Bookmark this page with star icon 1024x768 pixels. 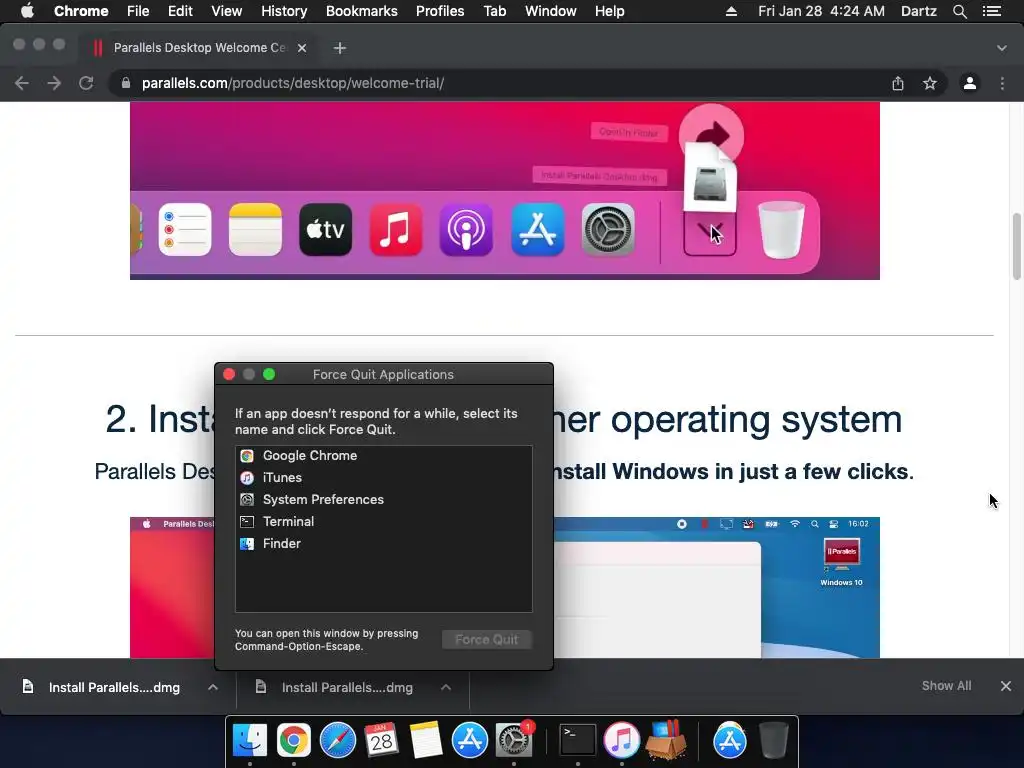pyautogui.click(x=930, y=83)
